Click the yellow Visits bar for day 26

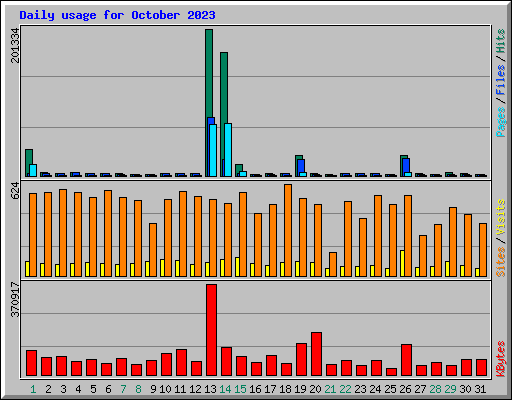pos(403,263)
